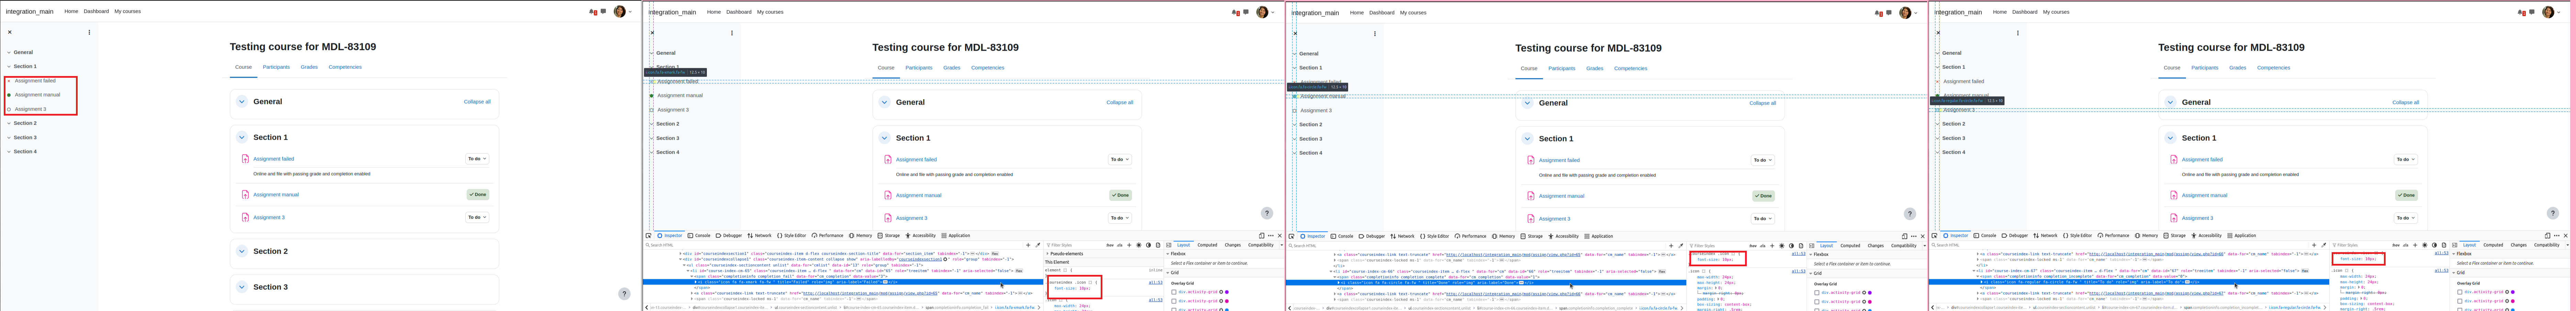Check first div.activity-grid overlay checkbox in third screenshot
Viewport: 2576px width, 311px height.
coord(1817,293)
